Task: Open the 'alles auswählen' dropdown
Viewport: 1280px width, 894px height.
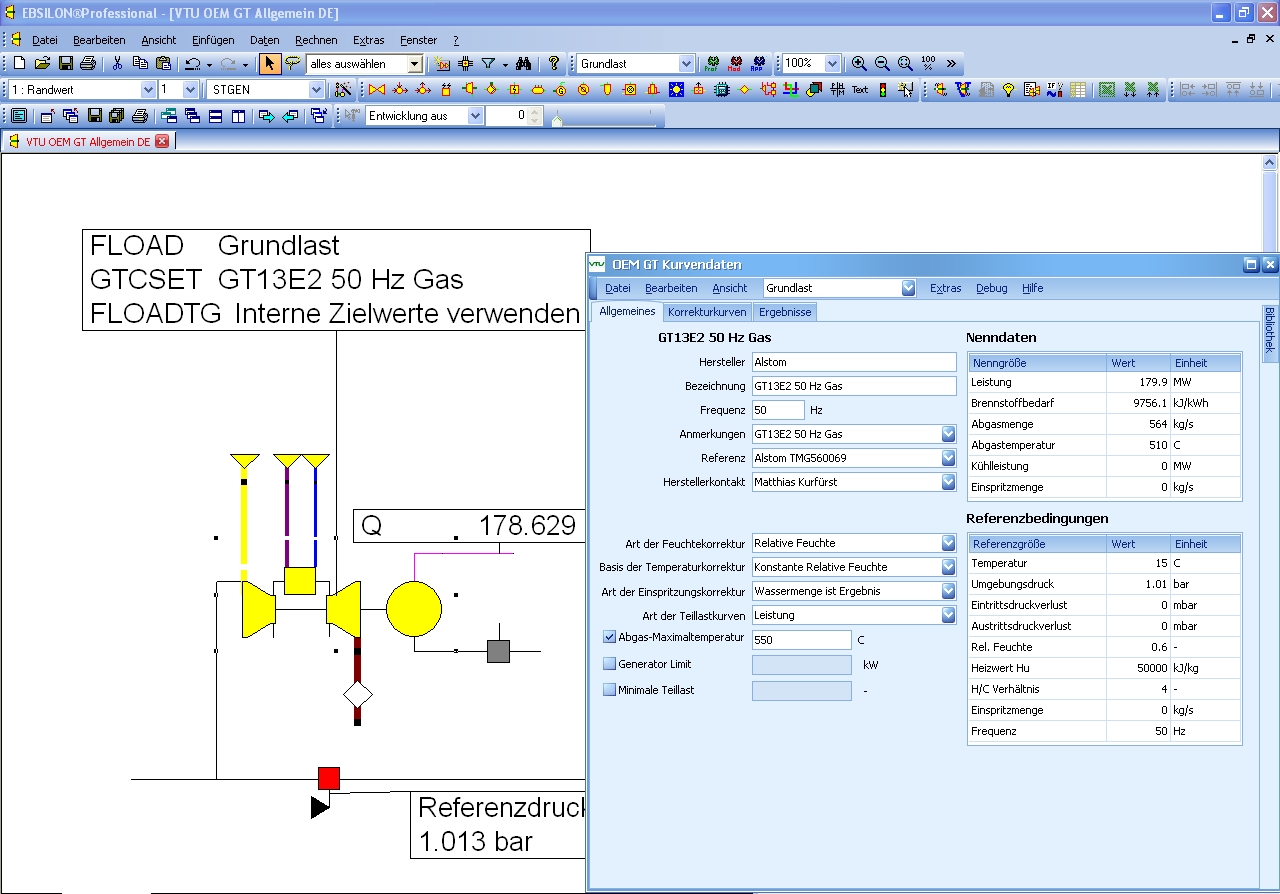Action: coord(415,64)
